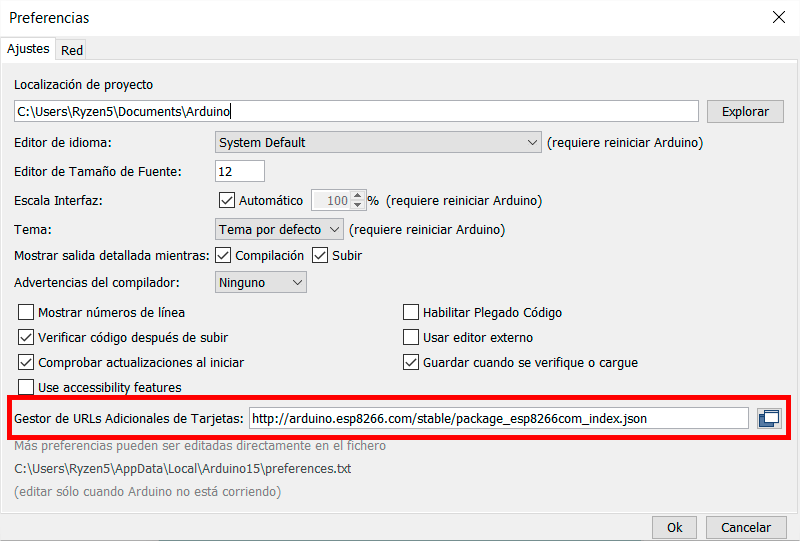Screen dimensions: 800x541
Task: Click the Cancelar button
Action: [x=745, y=527]
